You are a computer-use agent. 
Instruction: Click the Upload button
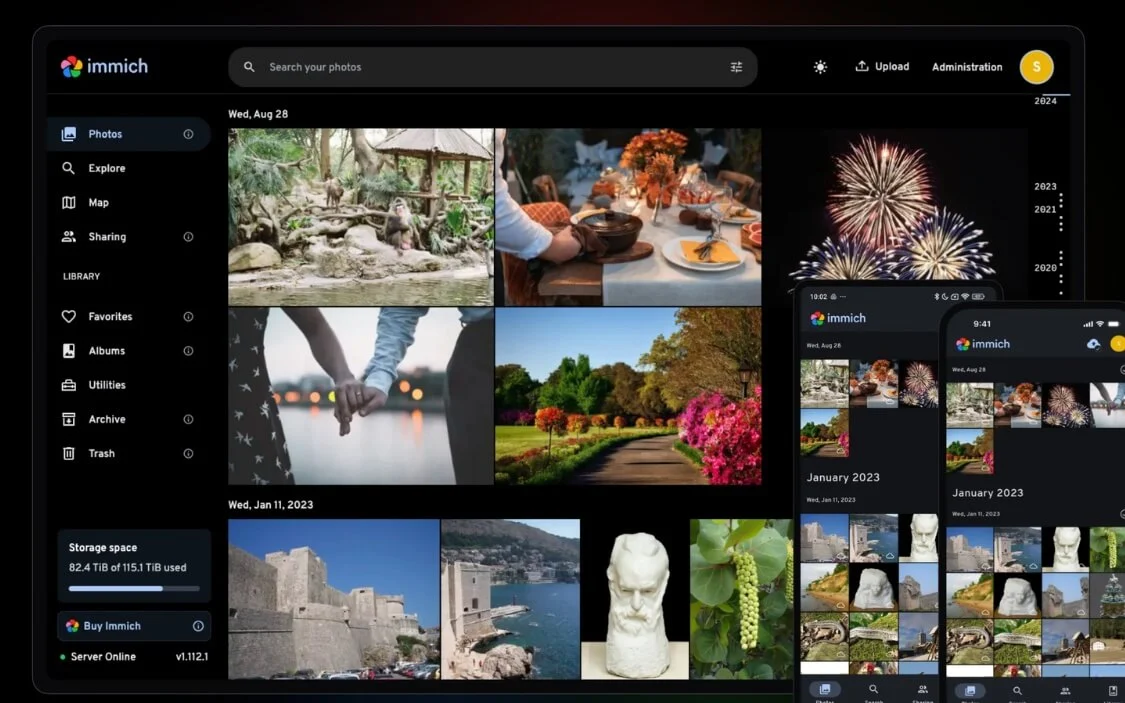click(882, 67)
